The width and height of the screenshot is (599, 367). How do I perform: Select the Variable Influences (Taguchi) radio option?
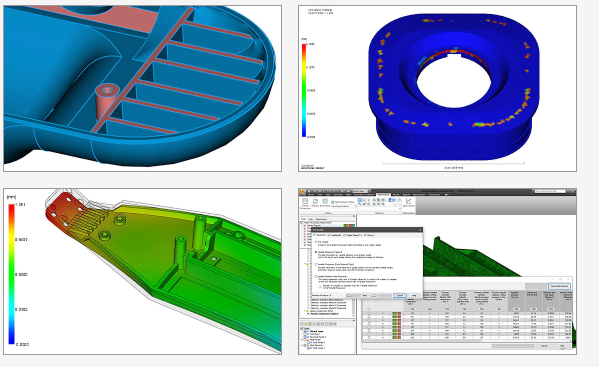(x=316, y=252)
